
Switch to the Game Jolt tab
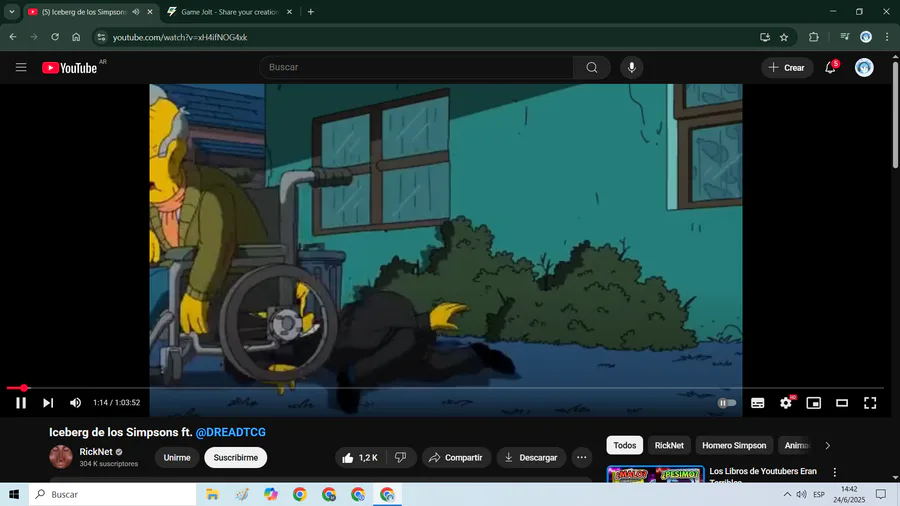(230, 11)
